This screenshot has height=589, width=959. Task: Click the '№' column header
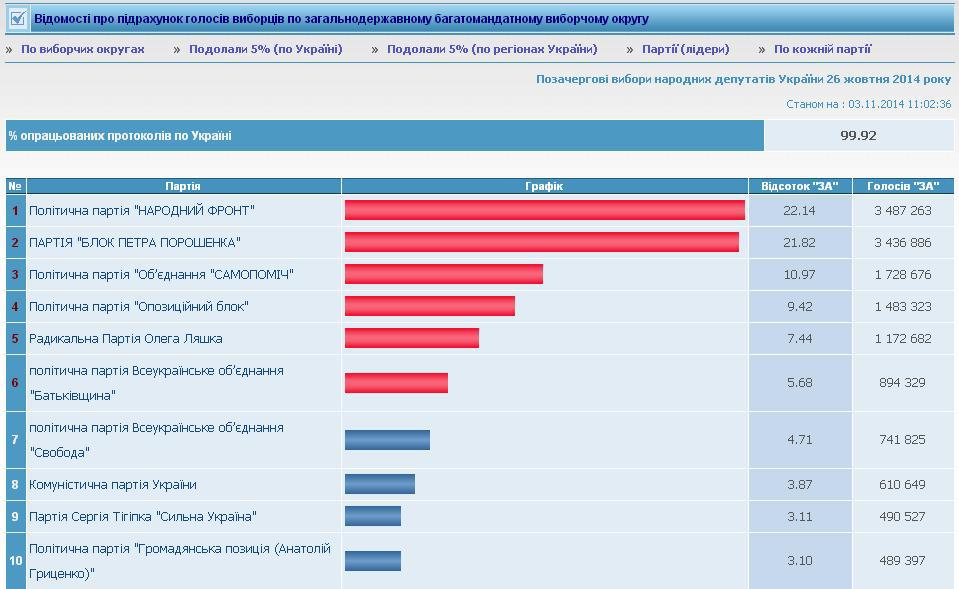pyautogui.click(x=15, y=186)
